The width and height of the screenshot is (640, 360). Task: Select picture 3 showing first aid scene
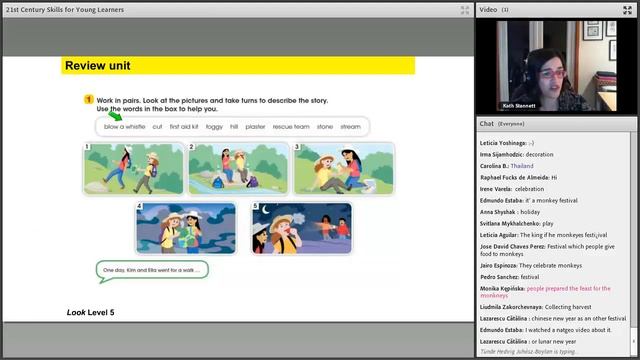344,169
